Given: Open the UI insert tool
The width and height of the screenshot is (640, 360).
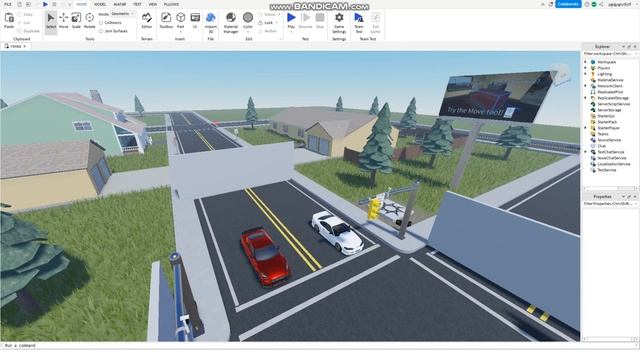Looking at the screenshot, I should 195,21.
